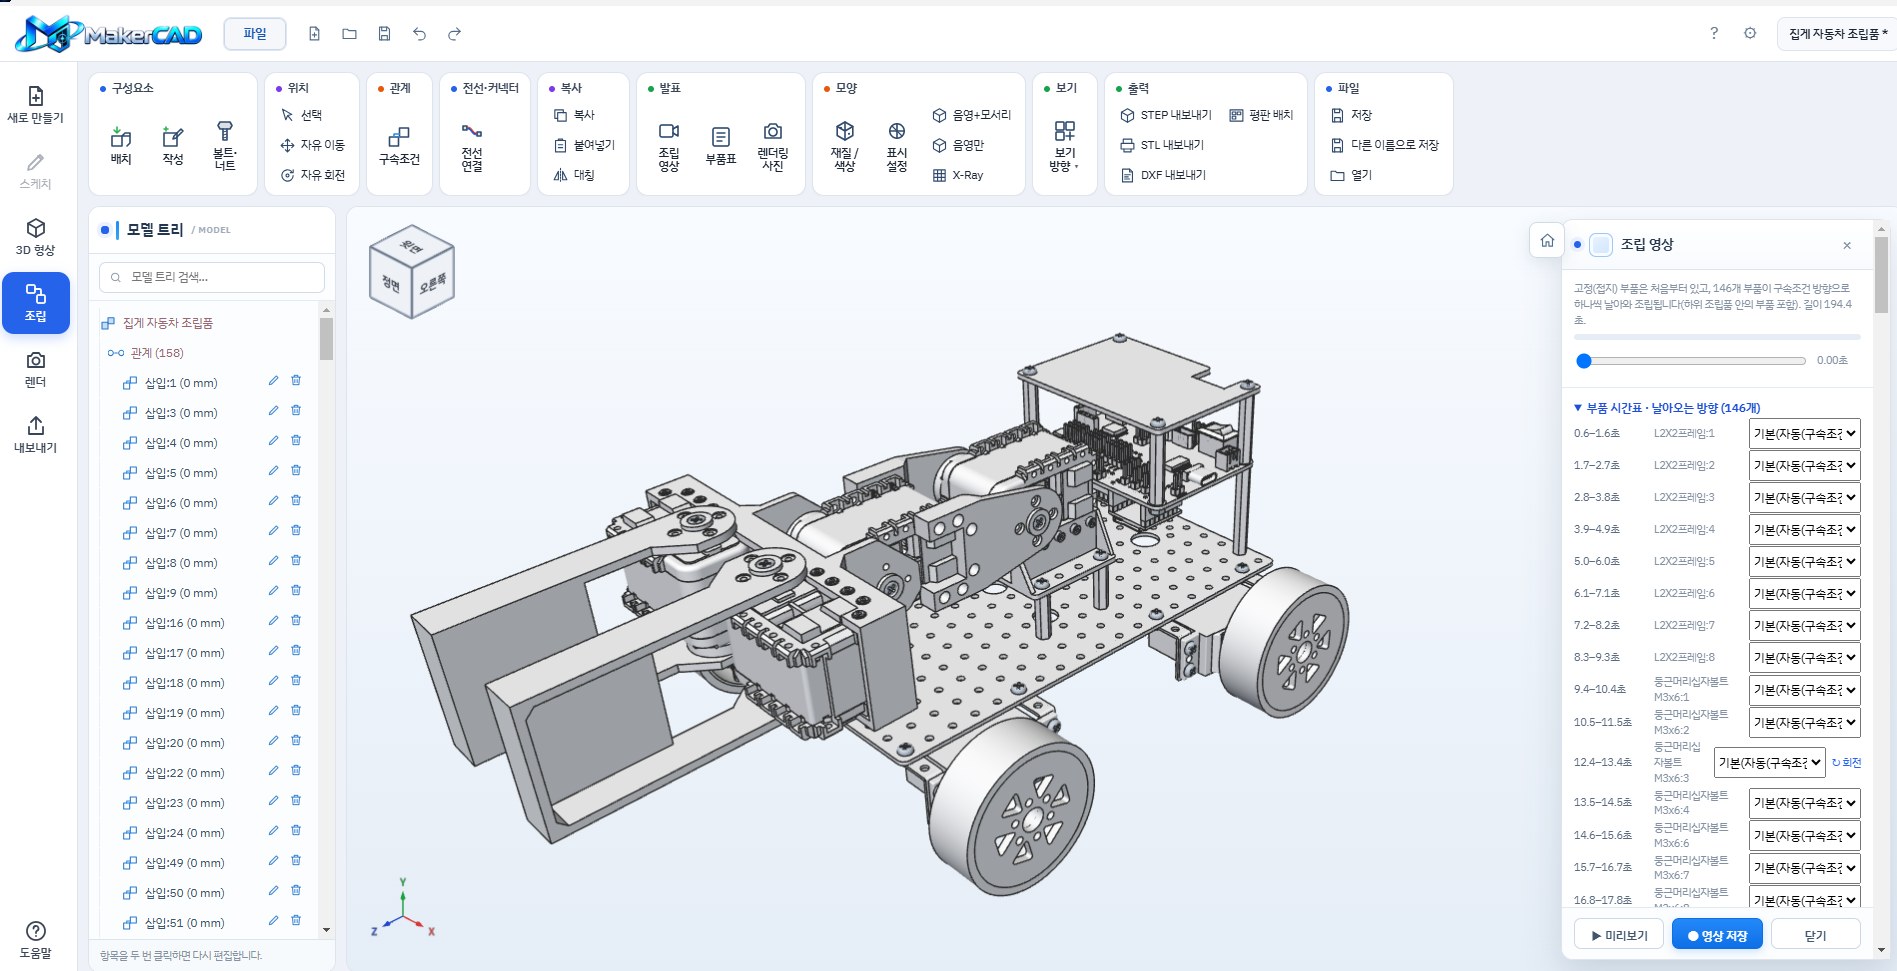This screenshot has width=1897, height=971.
Task: Click the 회전 link in the timeline
Action: [1846, 762]
